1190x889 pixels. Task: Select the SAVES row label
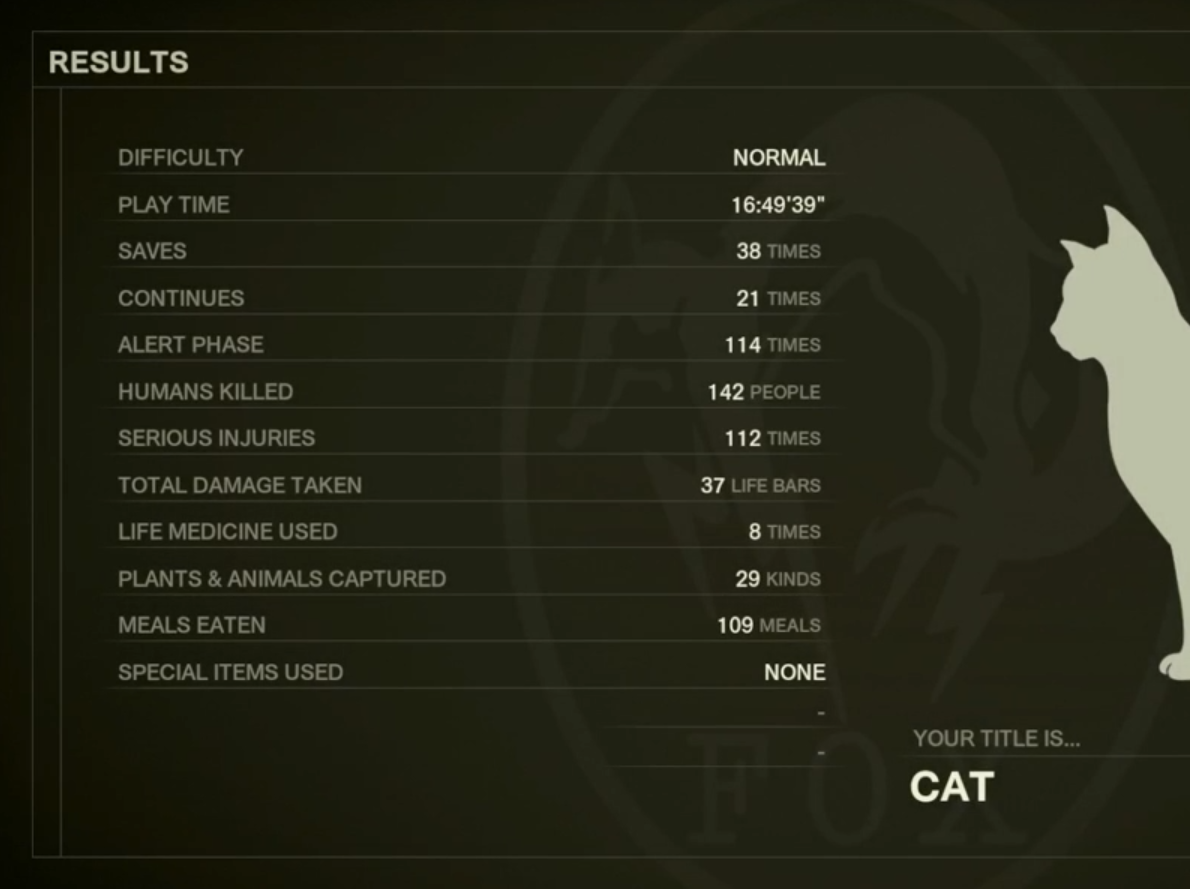[152, 251]
